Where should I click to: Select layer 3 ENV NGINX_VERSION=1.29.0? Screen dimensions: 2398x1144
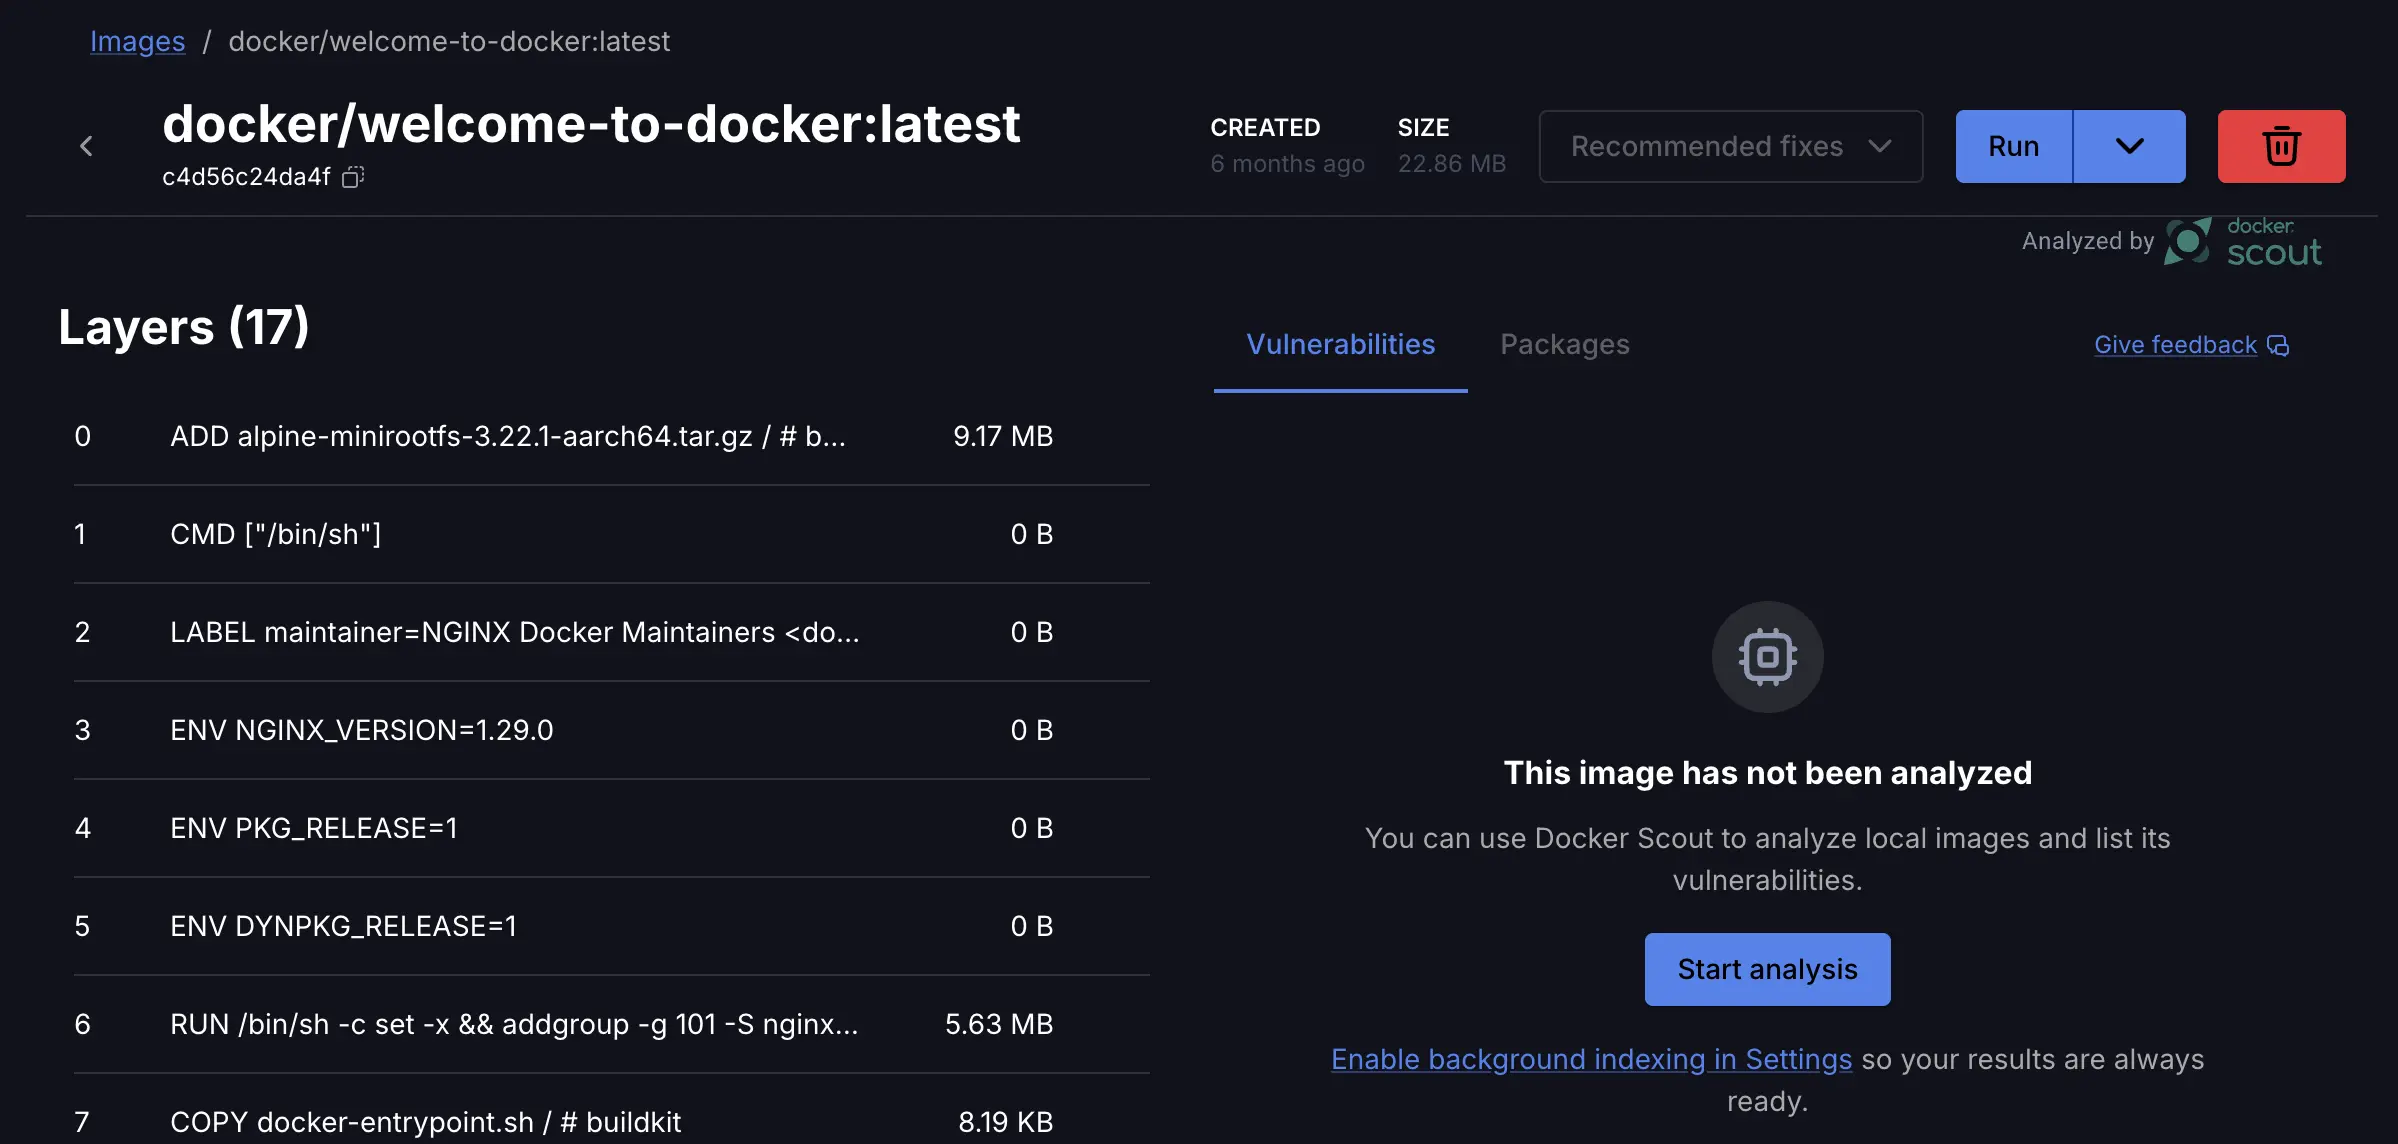pyautogui.click(x=362, y=730)
